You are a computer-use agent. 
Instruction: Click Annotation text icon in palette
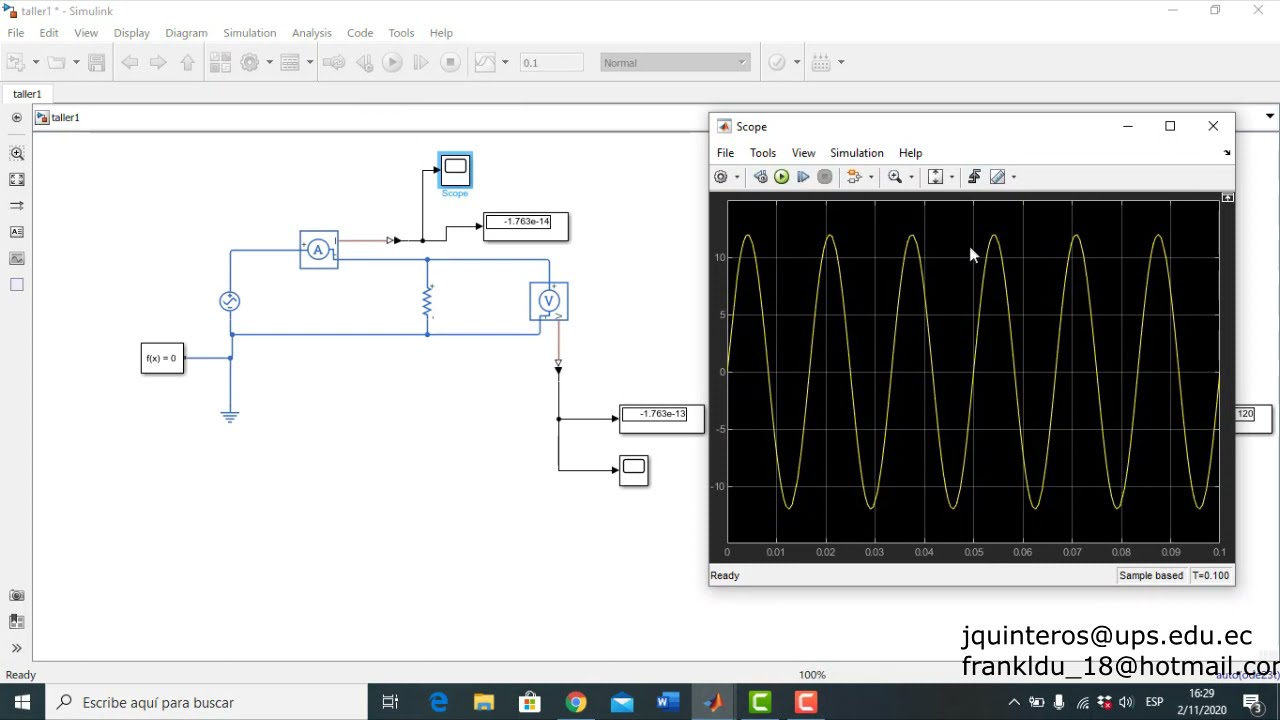tap(16, 232)
